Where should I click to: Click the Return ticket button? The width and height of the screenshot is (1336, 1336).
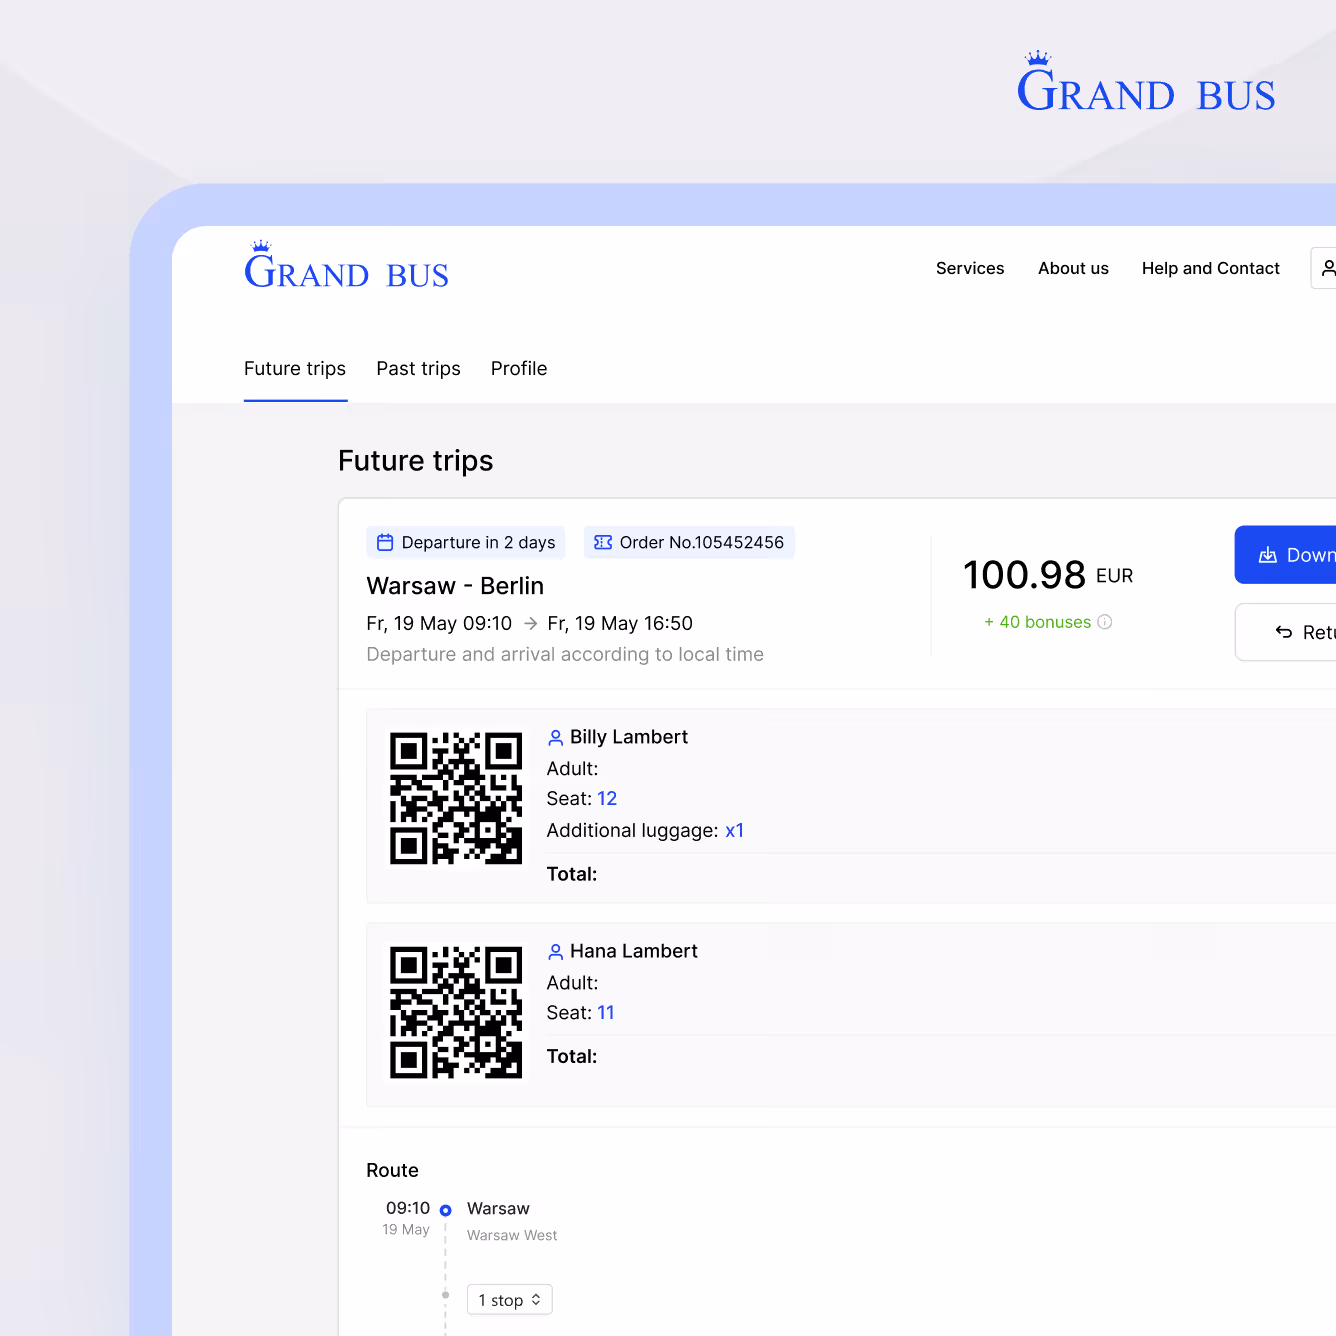click(1286, 632)
